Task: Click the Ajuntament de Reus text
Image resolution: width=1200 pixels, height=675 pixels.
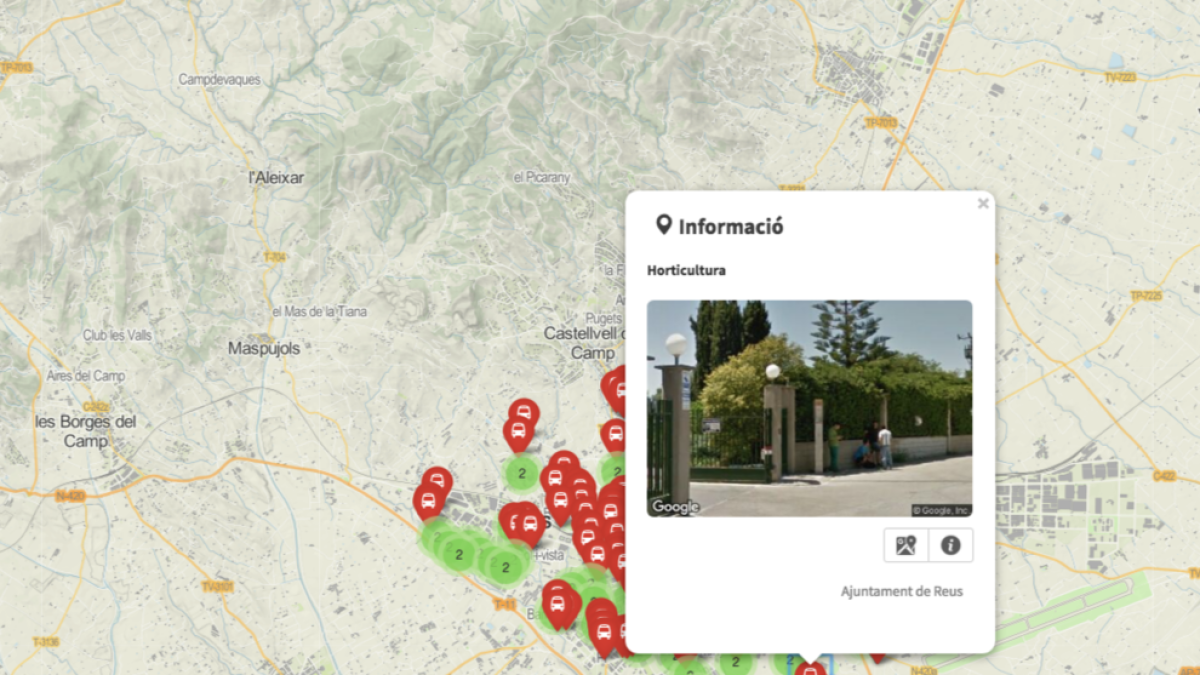Action: click(x=901, y=591)
